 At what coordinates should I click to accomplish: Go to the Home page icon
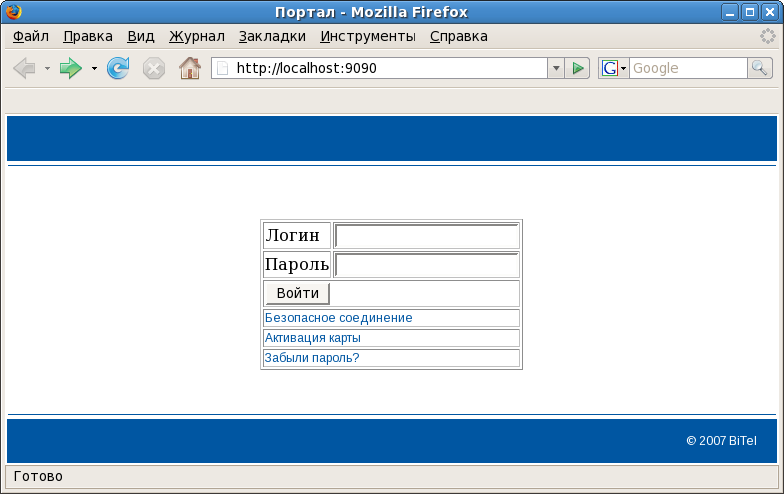point(189,68)
